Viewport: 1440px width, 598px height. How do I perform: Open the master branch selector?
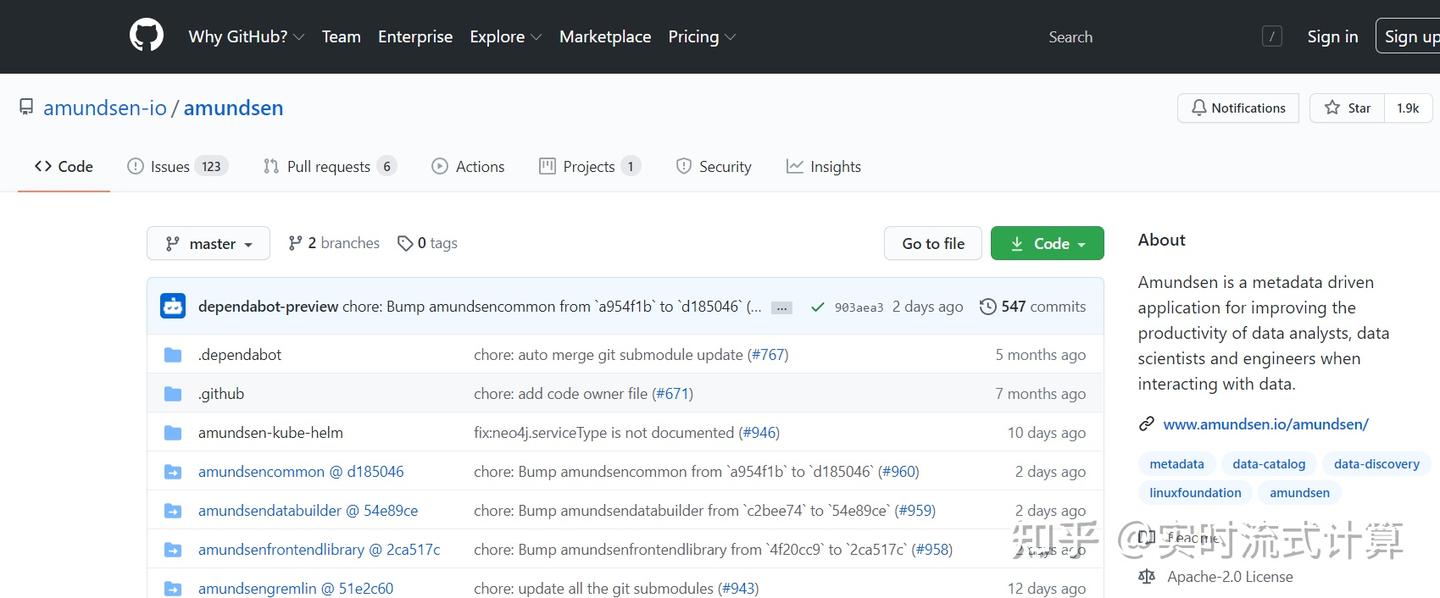[208, 242]
